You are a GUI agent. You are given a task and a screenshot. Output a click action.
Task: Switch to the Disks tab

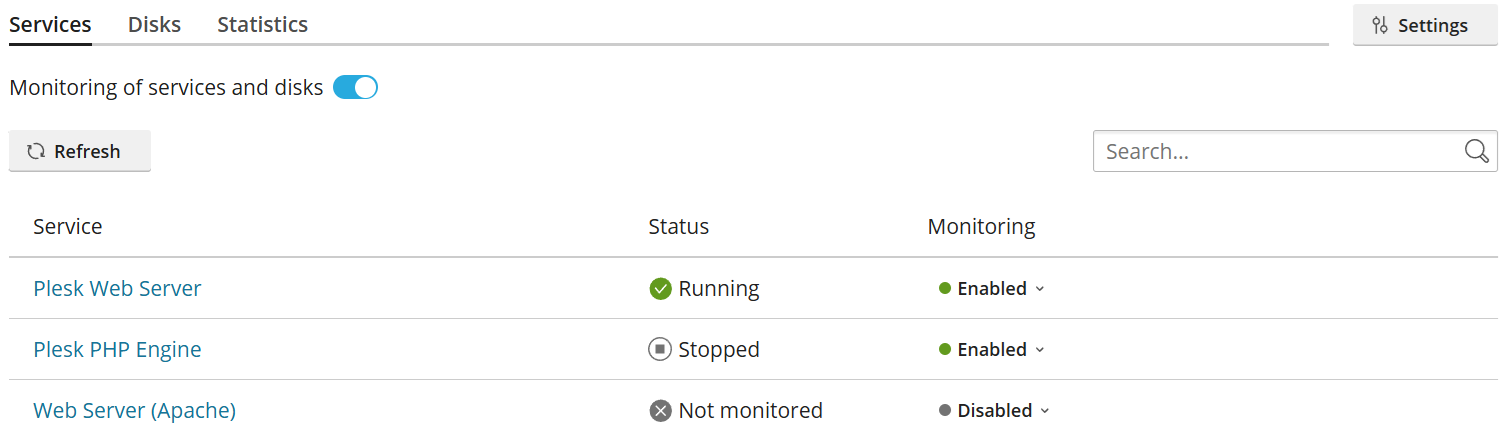[x=154, y=25]
